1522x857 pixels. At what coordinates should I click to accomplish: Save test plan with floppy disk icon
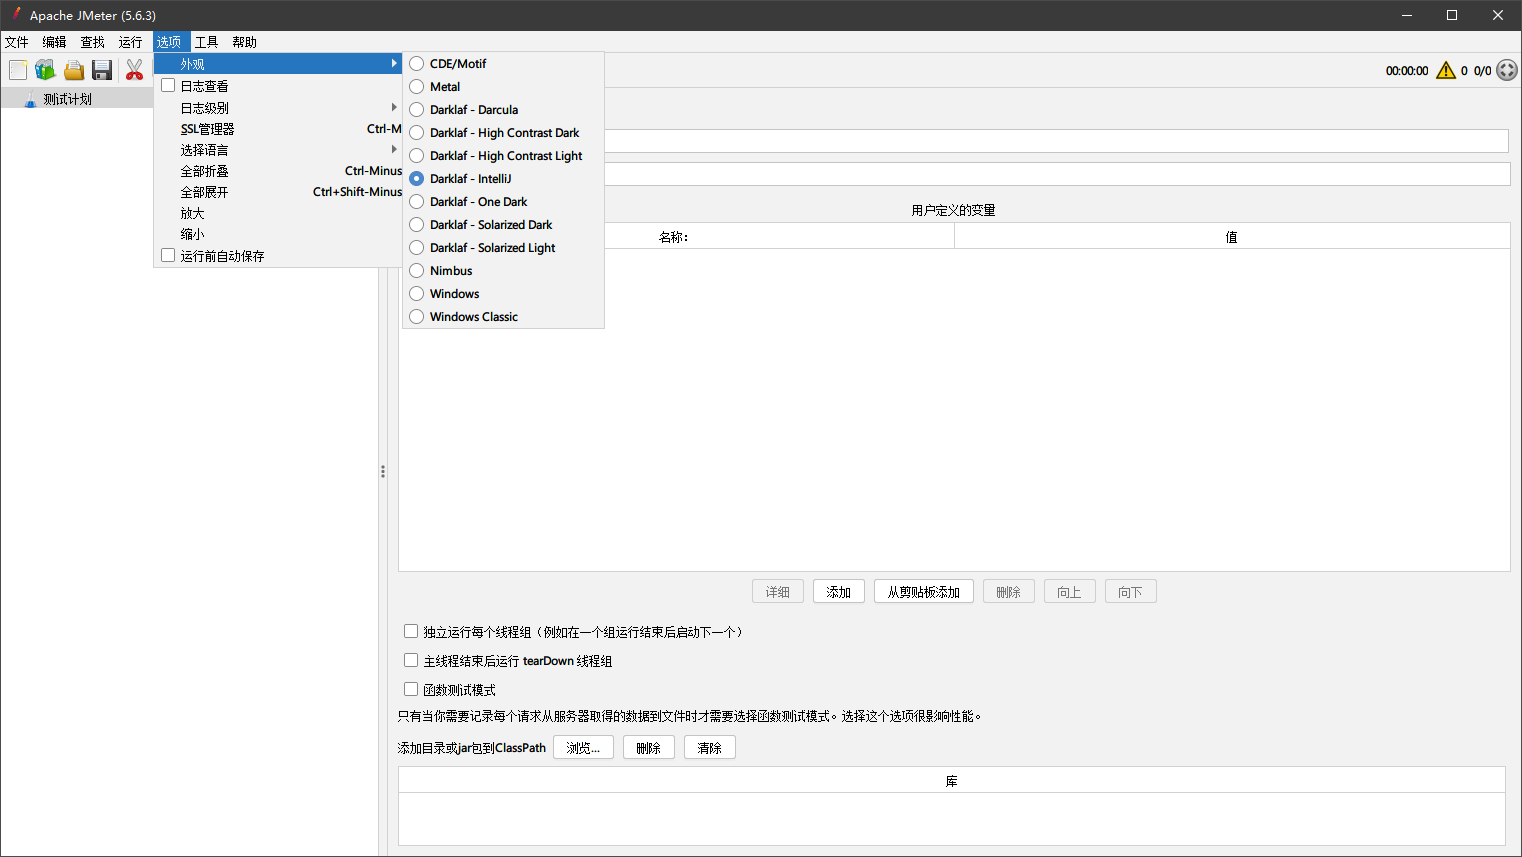pos(102,70)
